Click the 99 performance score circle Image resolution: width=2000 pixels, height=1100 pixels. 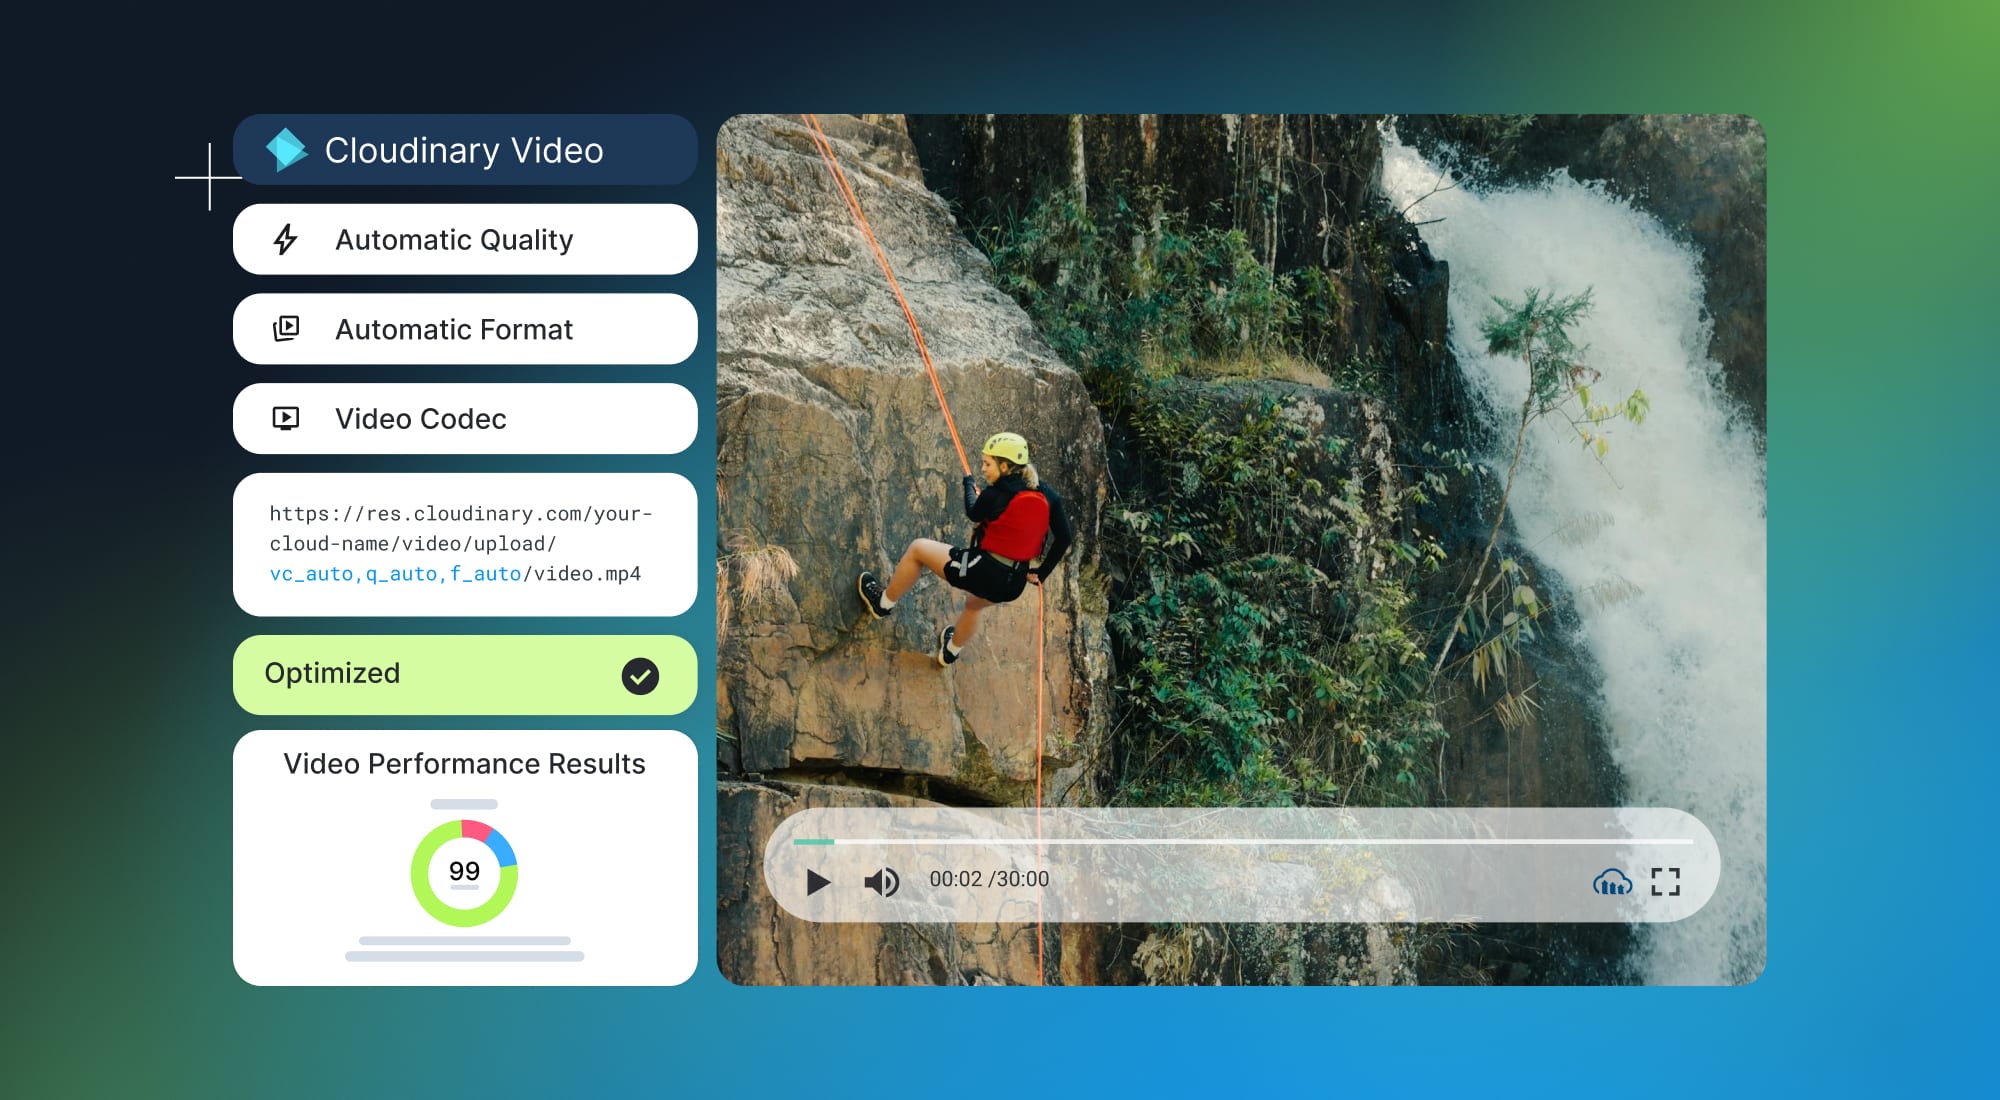pos(464,873)
